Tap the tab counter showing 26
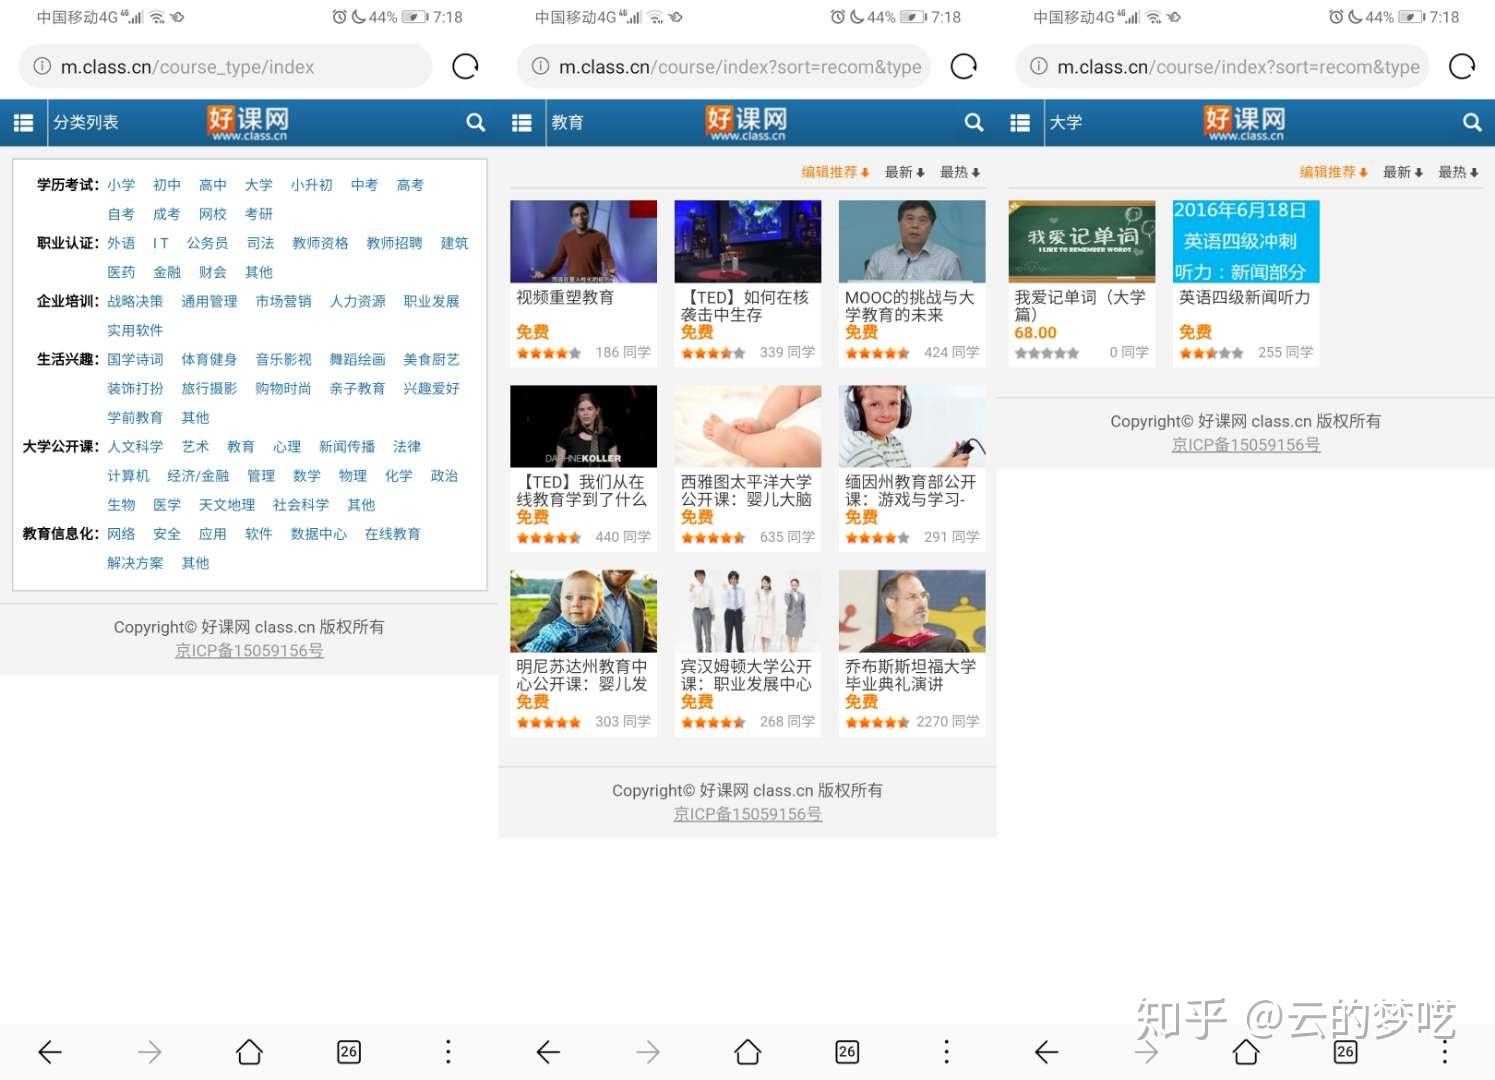The height and width of the screenshot is (1080, 1495). 348,1051
